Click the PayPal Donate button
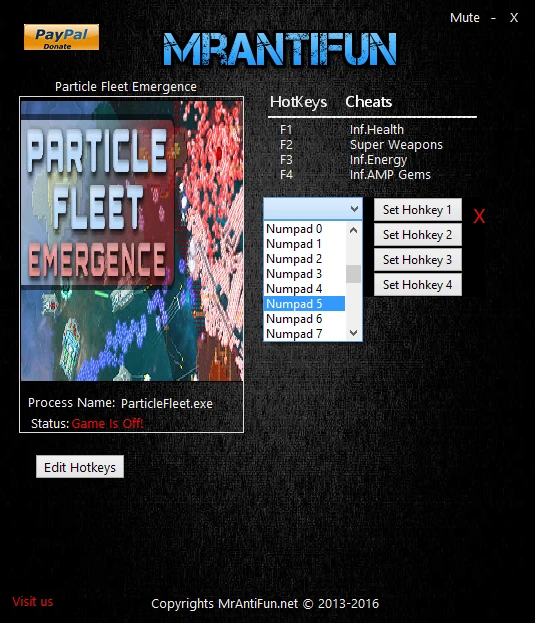This screenshot has height=623, width=535. coord(61,37)
